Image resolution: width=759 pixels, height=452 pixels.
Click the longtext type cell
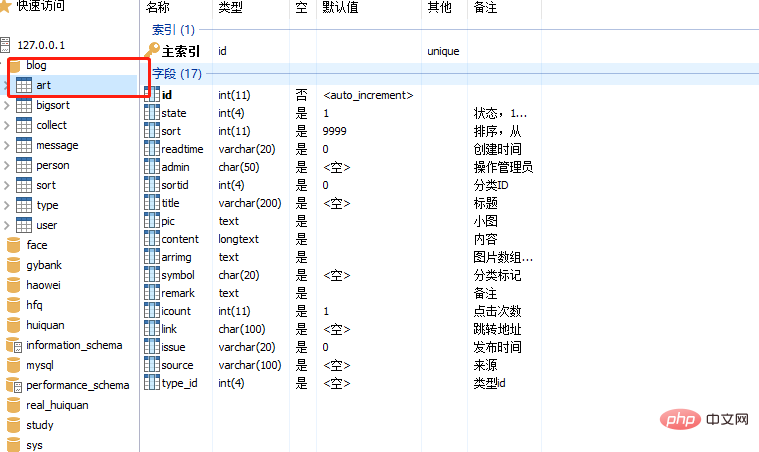239,239
